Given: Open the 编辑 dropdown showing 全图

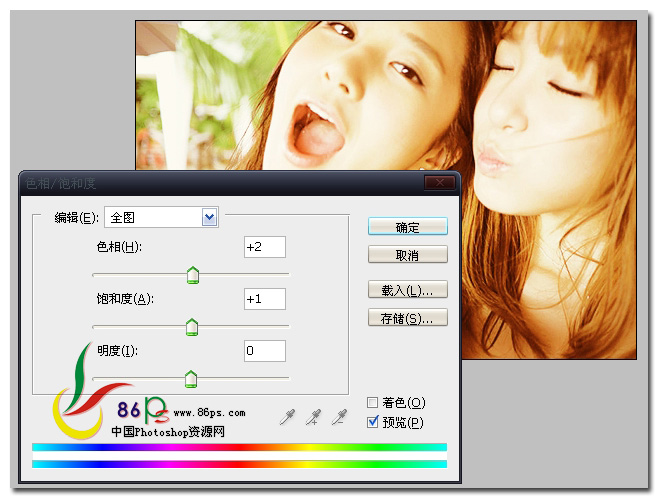Looking at the screenshot, I should point(160,217).
